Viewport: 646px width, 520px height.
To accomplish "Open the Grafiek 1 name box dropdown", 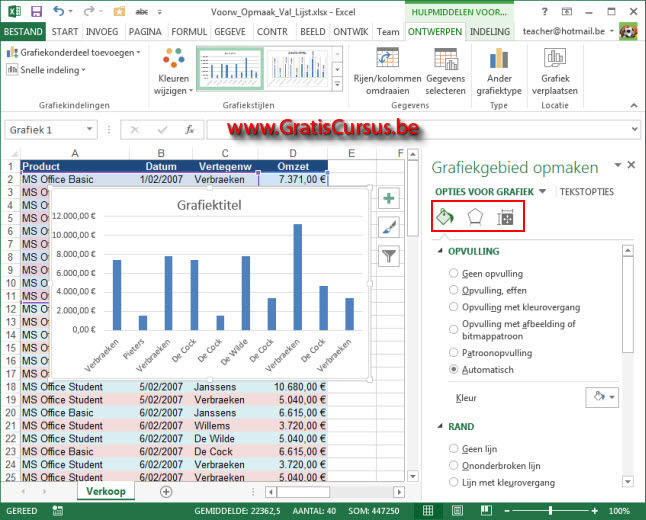I will 89,129.
